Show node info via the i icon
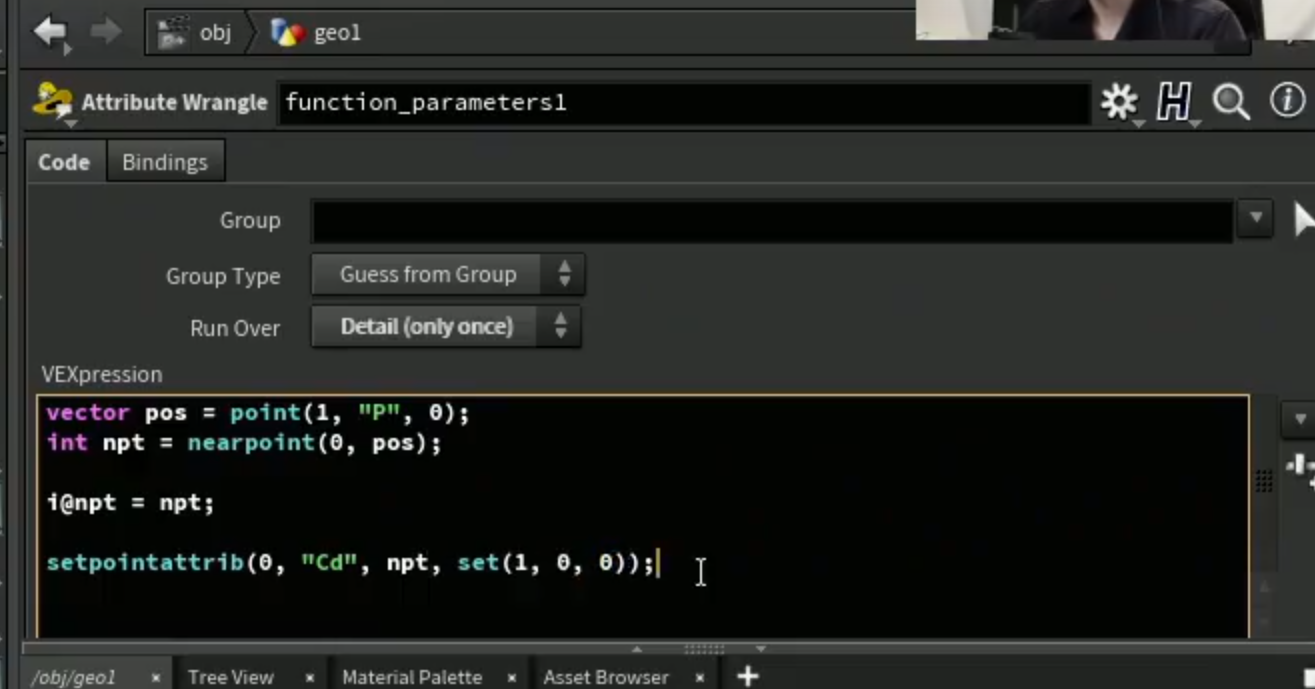The width and height of the screenshot is (1315, 689). 1287,100
